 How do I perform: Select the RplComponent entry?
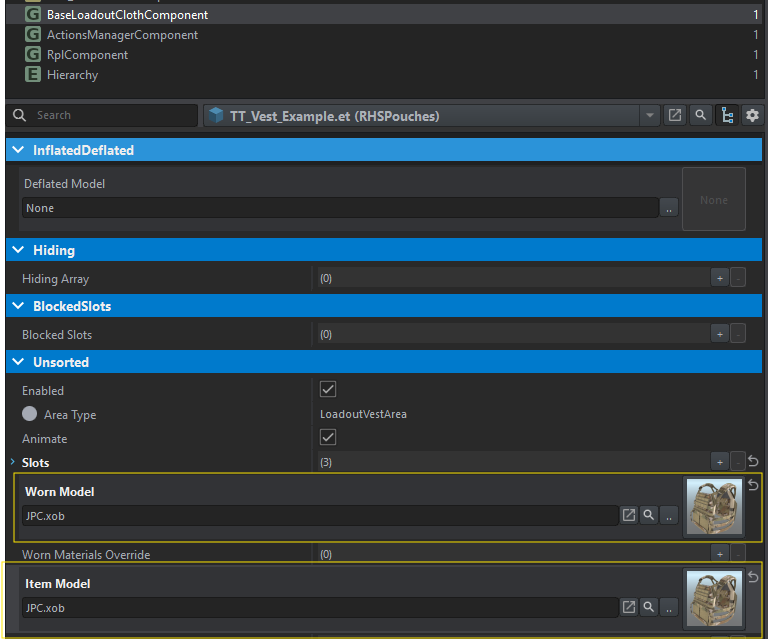pos(87,55)
